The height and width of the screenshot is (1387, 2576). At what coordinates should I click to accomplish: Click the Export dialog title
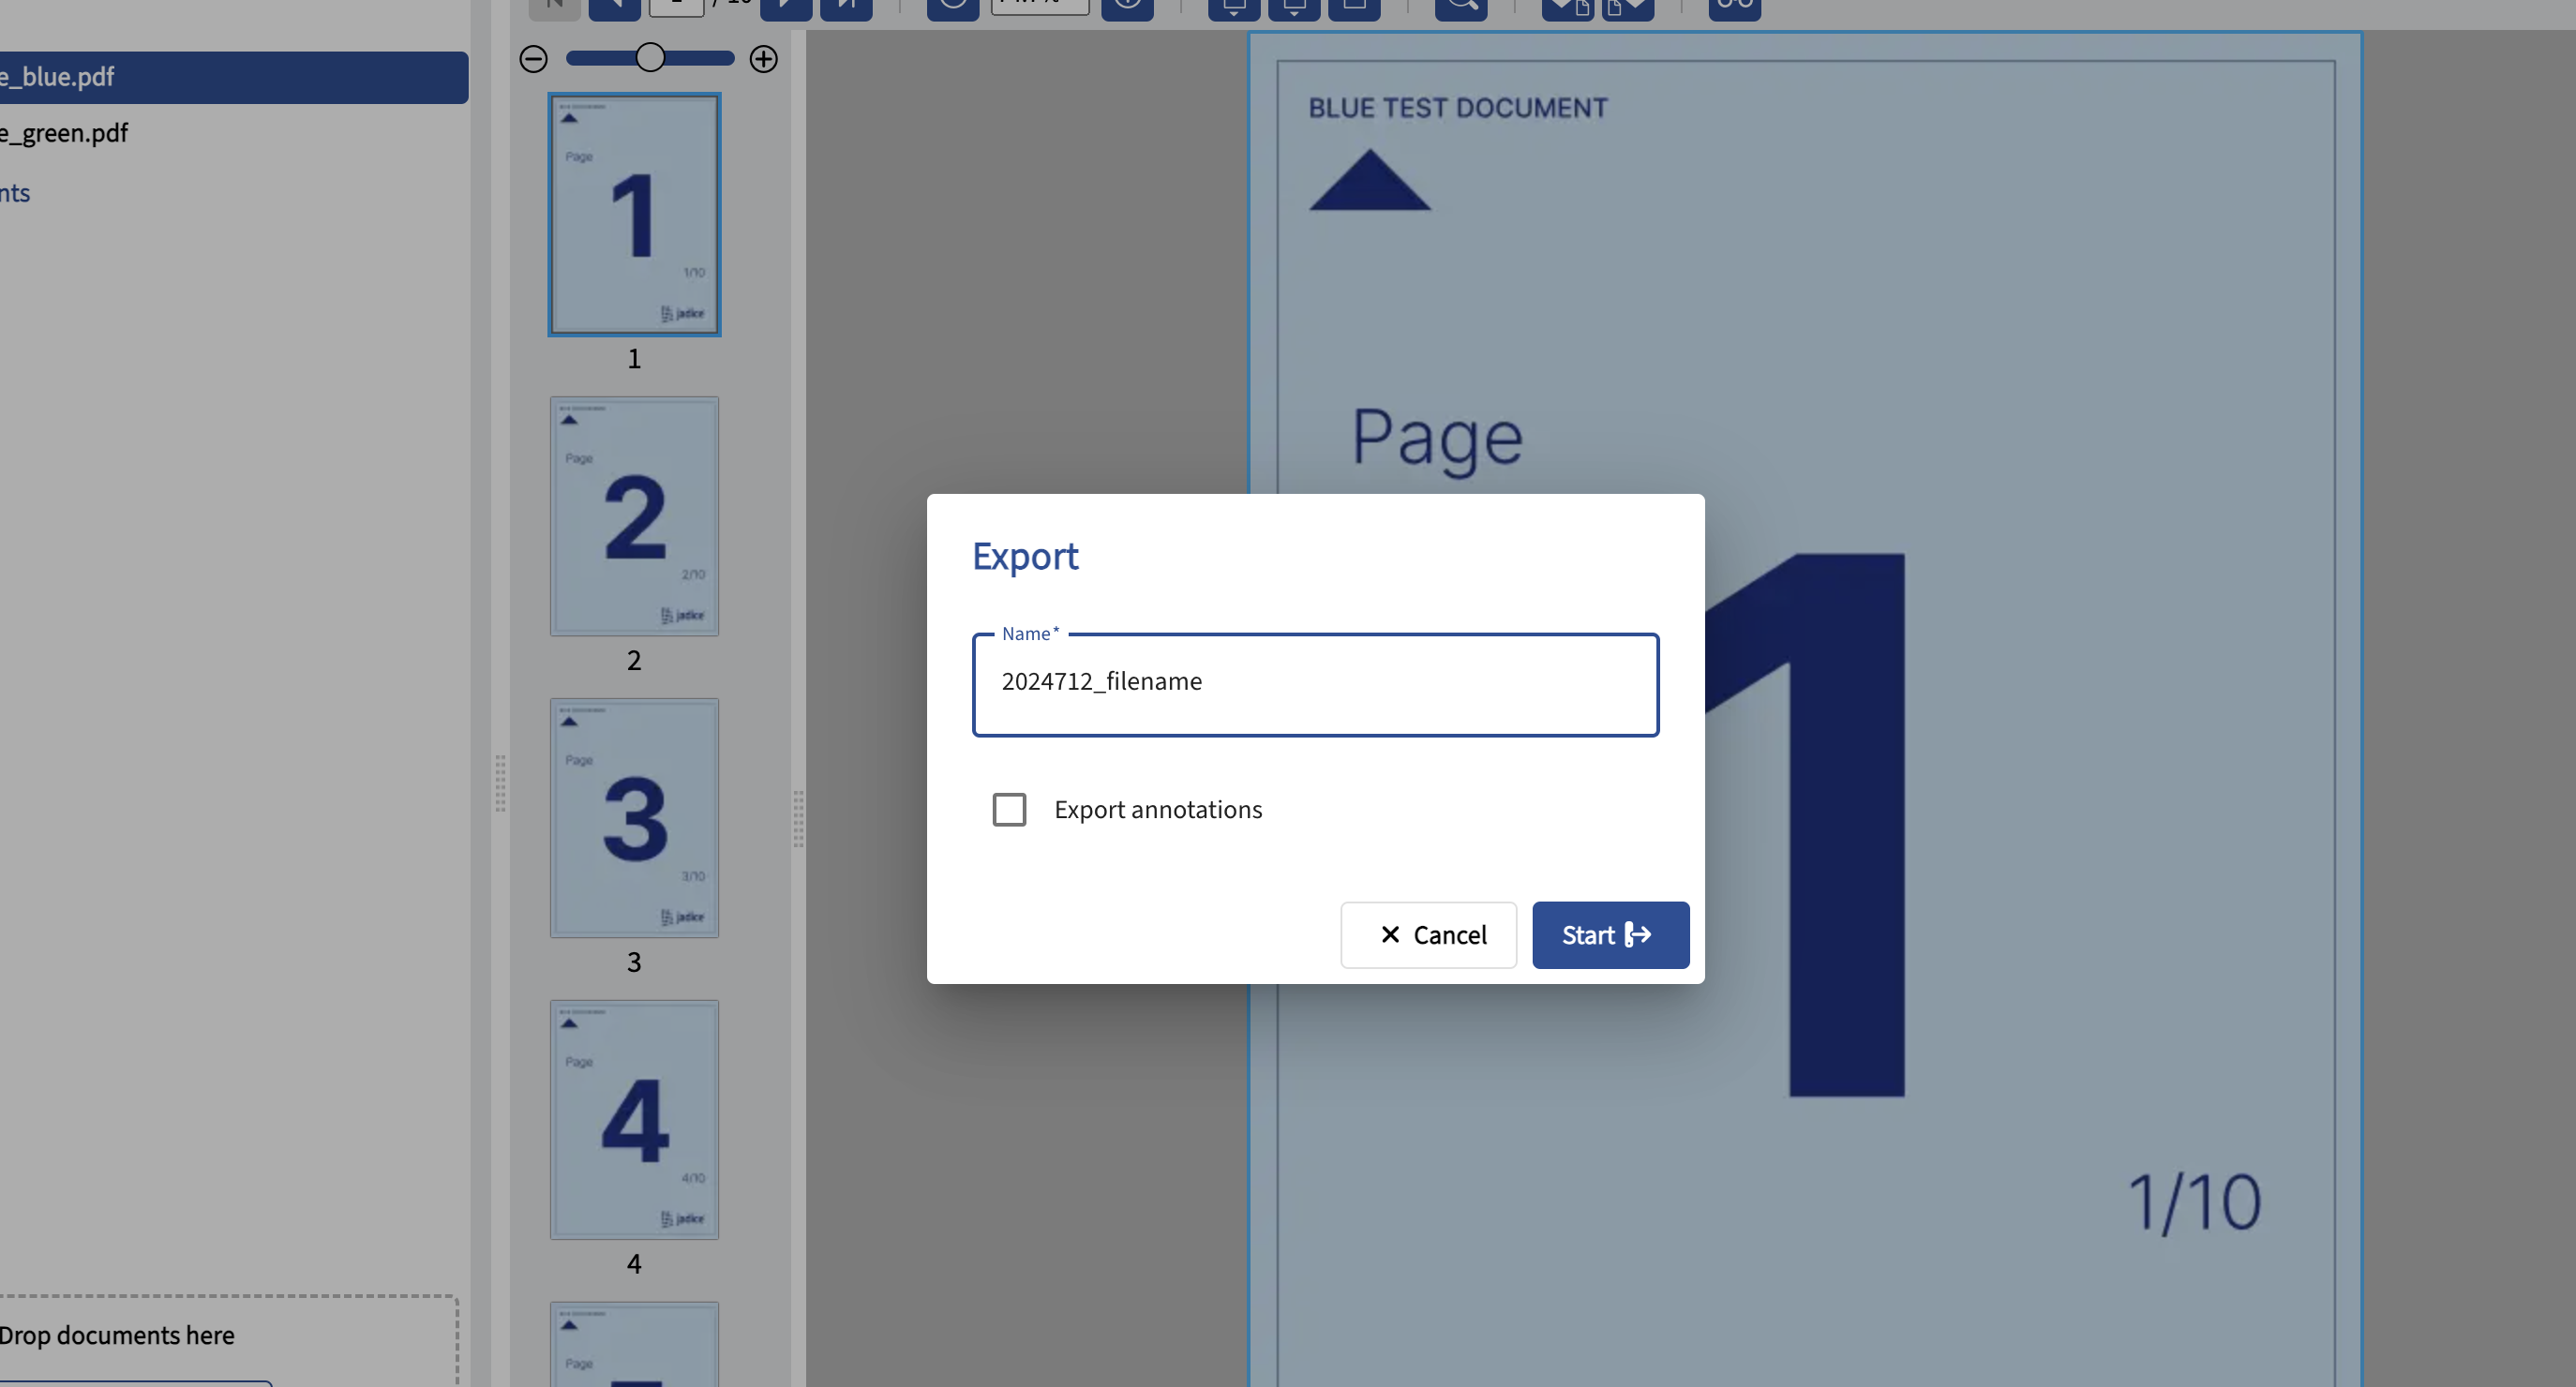coord(1025,556)
